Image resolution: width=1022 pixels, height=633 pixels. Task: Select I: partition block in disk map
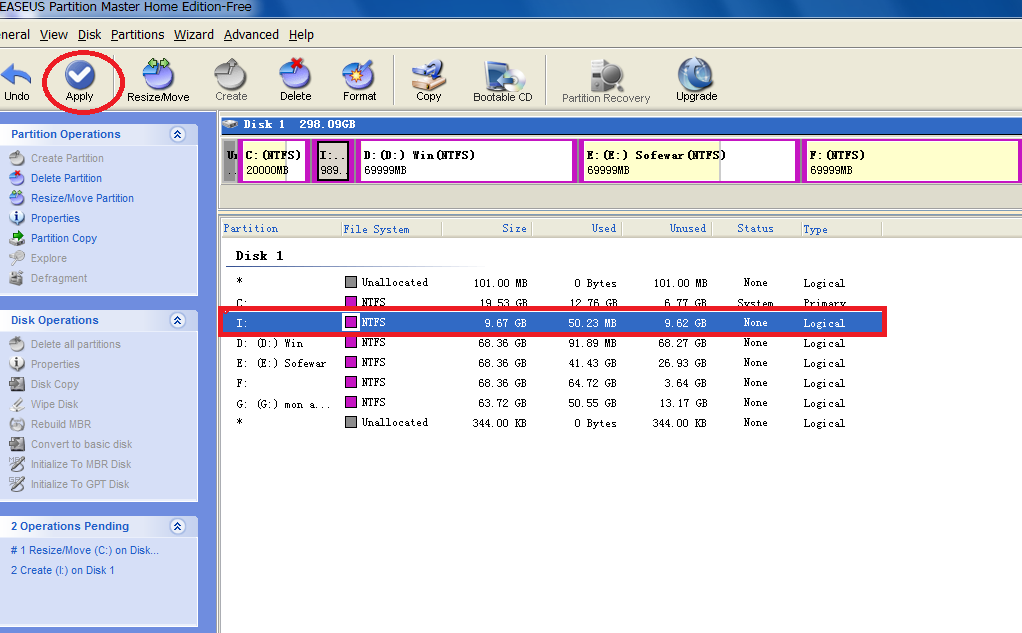pyautogui.click(x=333, y=162)
